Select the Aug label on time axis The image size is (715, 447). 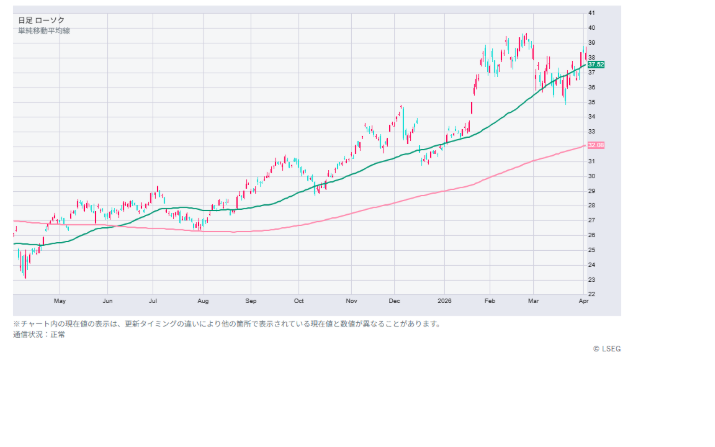(202, 300)
